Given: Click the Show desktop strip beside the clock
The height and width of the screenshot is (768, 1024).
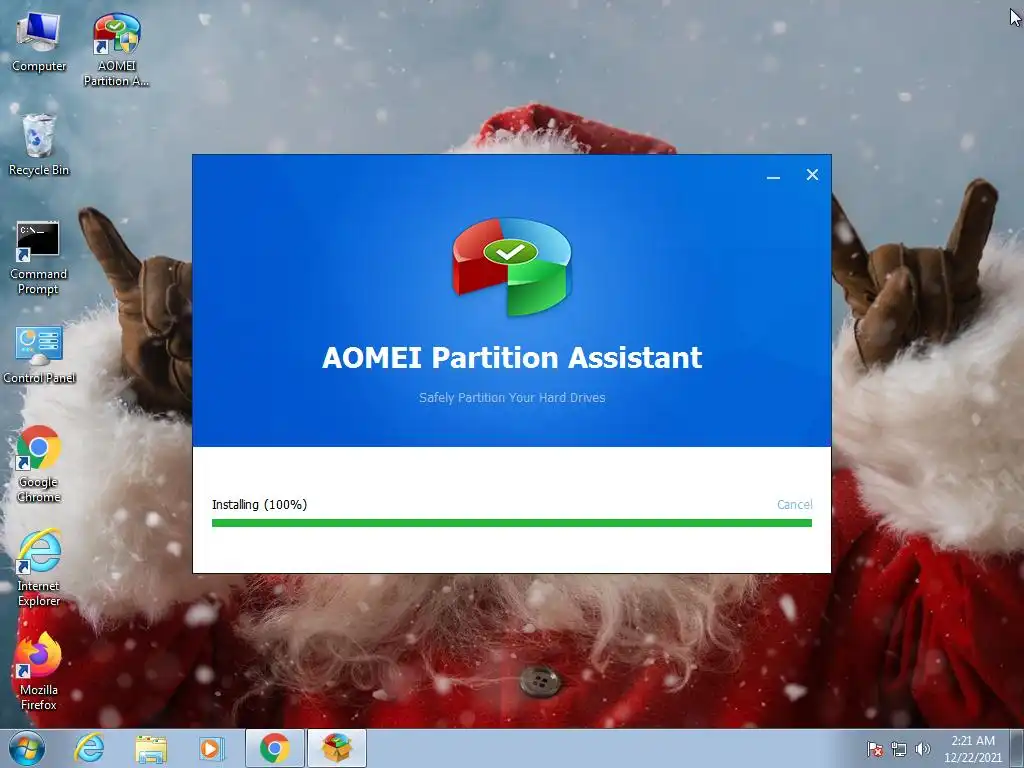Looking at the screenshot, I should pyautogui.click(x=1017, y=749).
